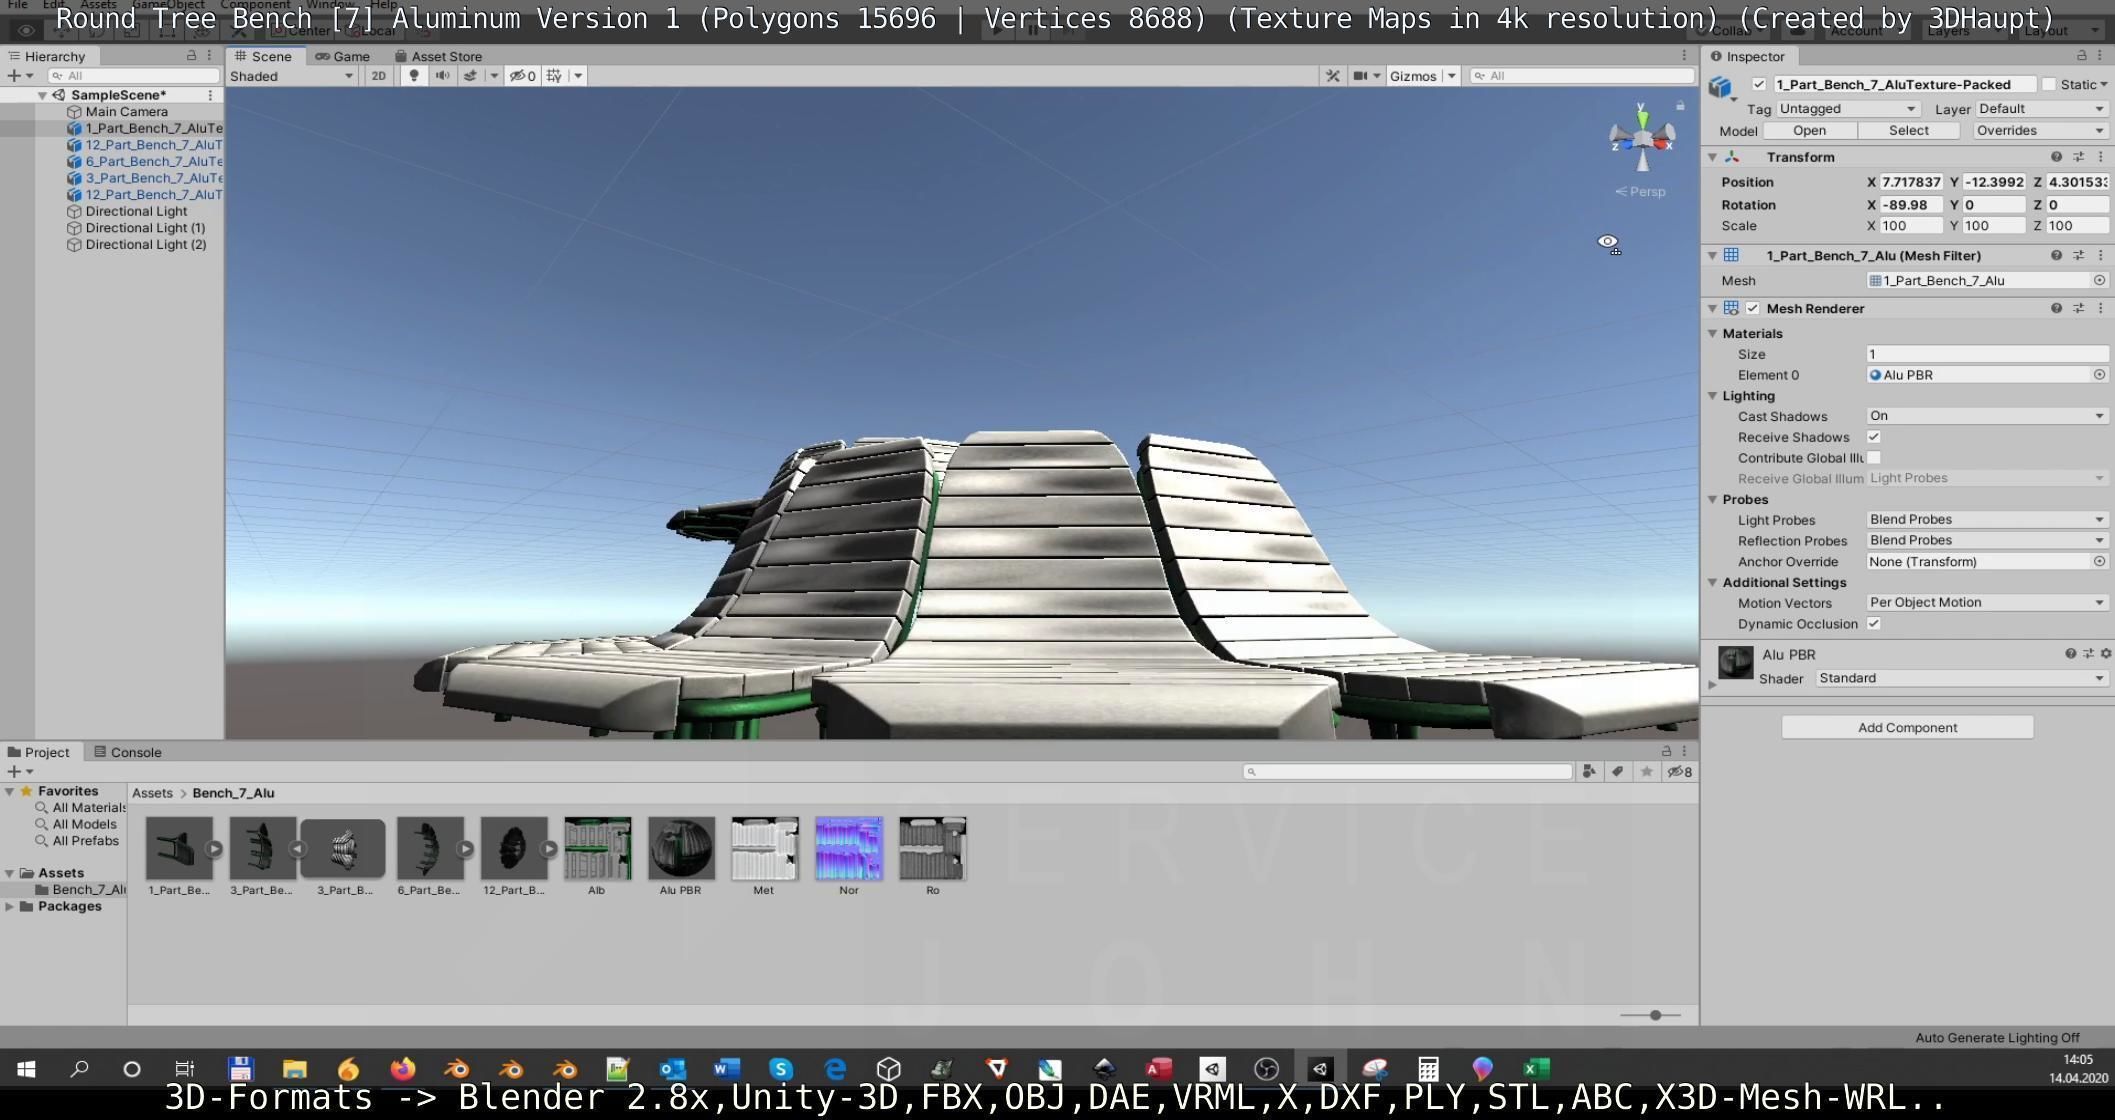Toggle Dynamic Occlusion checkbox
This screenshot has width=2115, height=1120.
[1874, 624]
